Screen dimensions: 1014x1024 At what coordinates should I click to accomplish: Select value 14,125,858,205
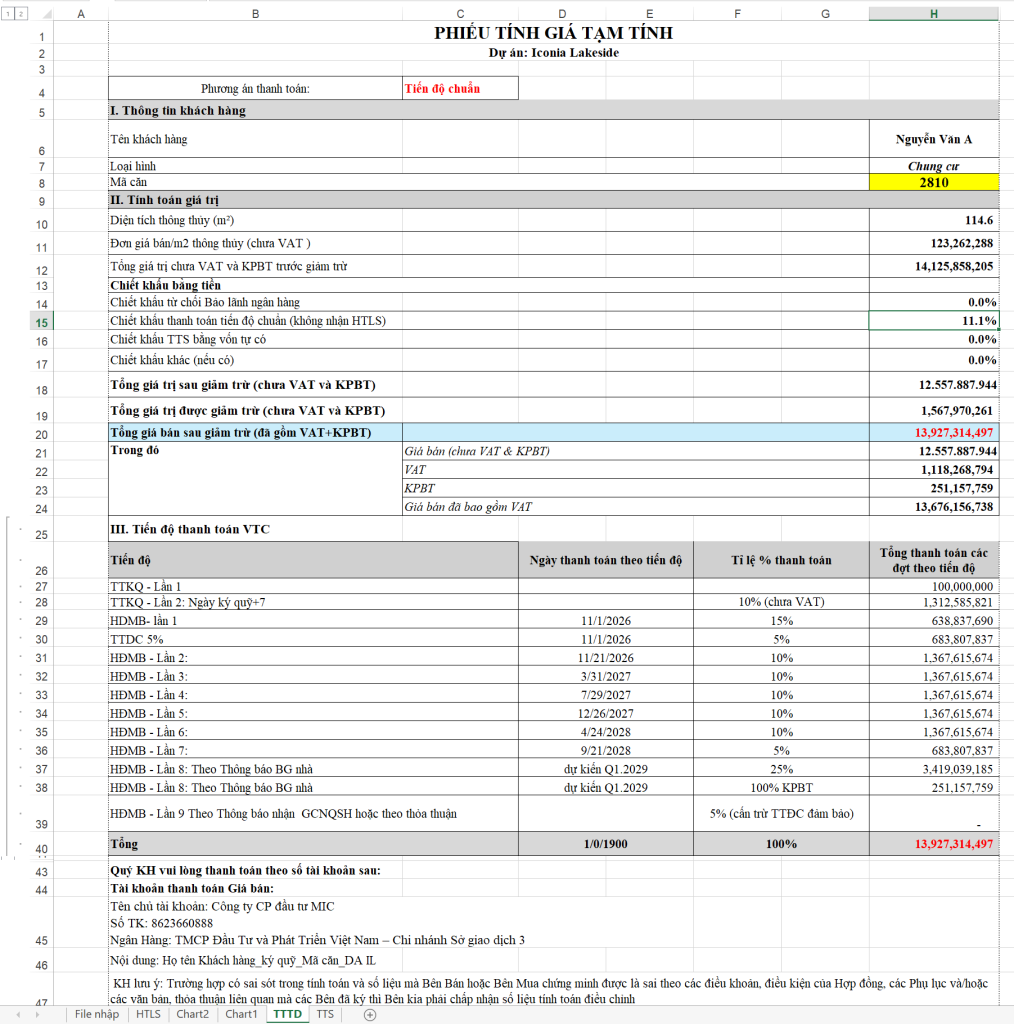coord(934,266)
